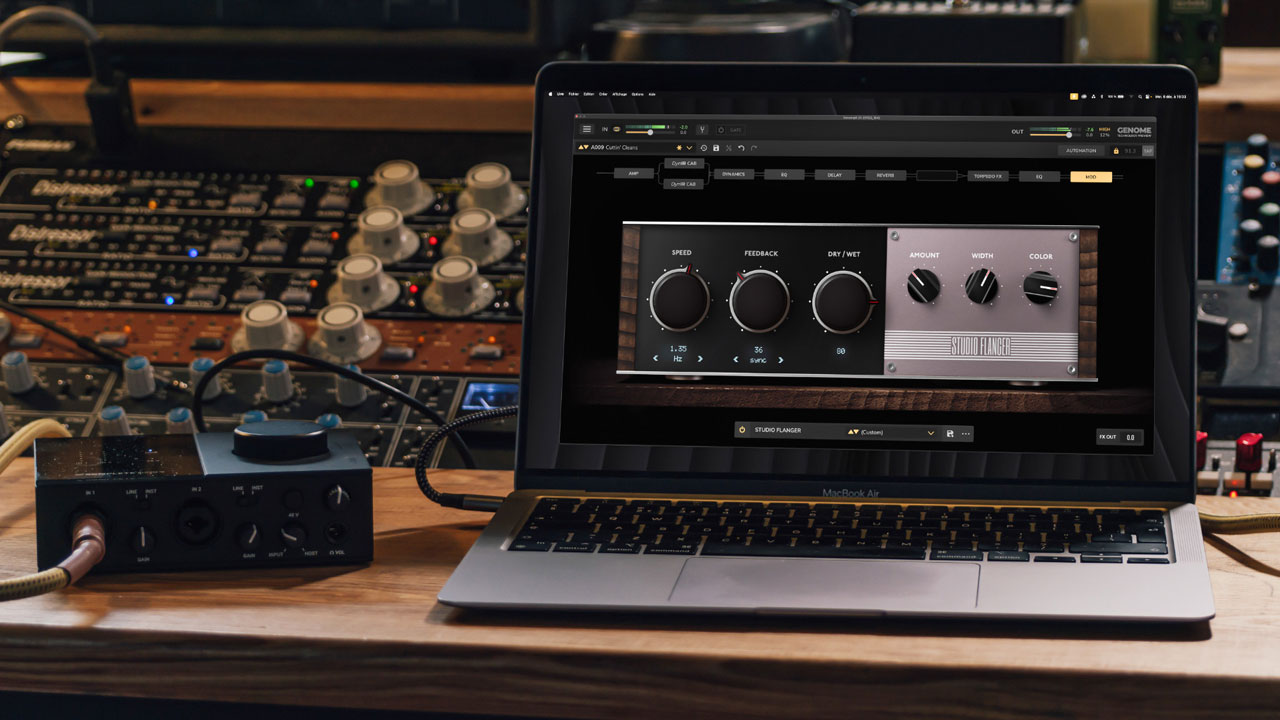Step speed unit right from Hz
1280x720 pixels.
(700, 359)
